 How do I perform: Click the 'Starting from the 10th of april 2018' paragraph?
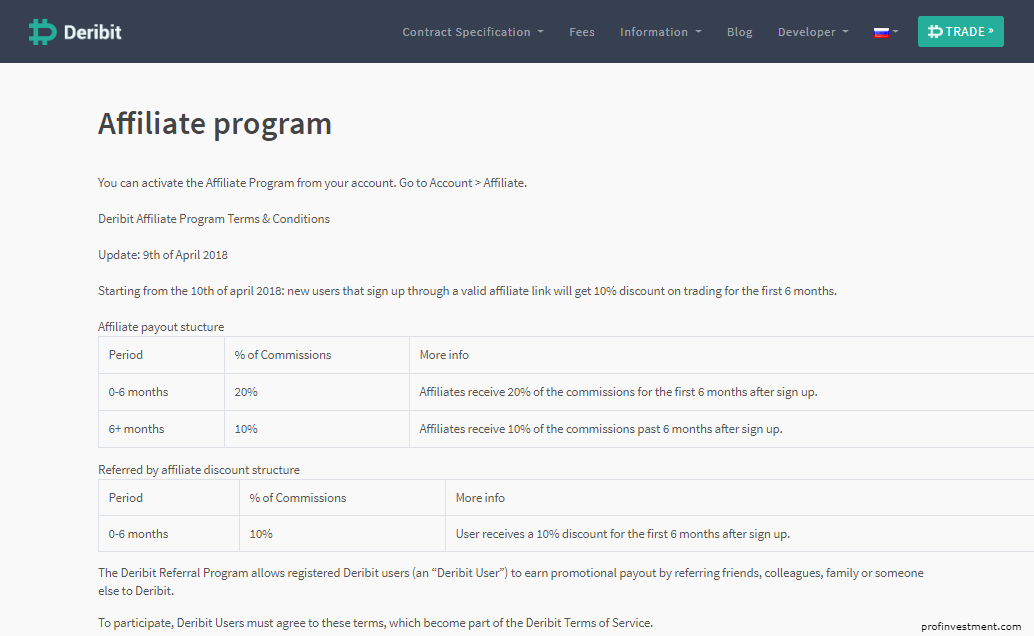(x=468, y=291)
